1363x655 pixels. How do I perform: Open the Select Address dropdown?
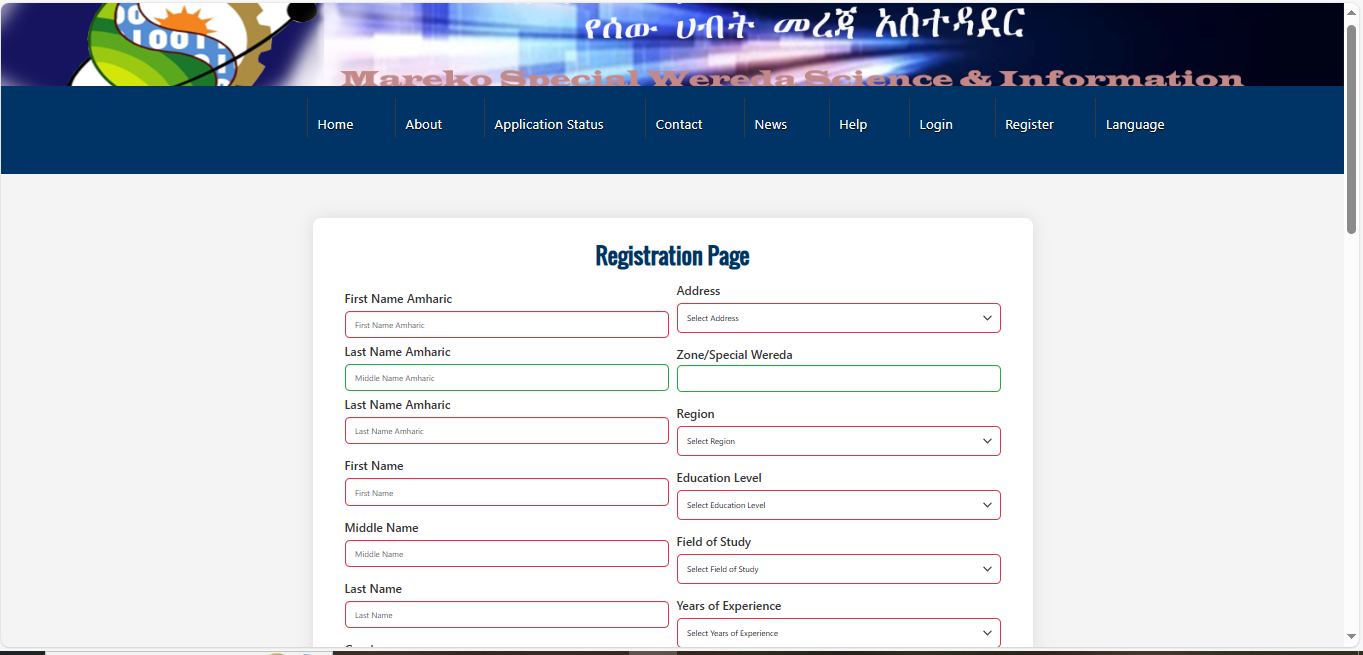(838, 318)
